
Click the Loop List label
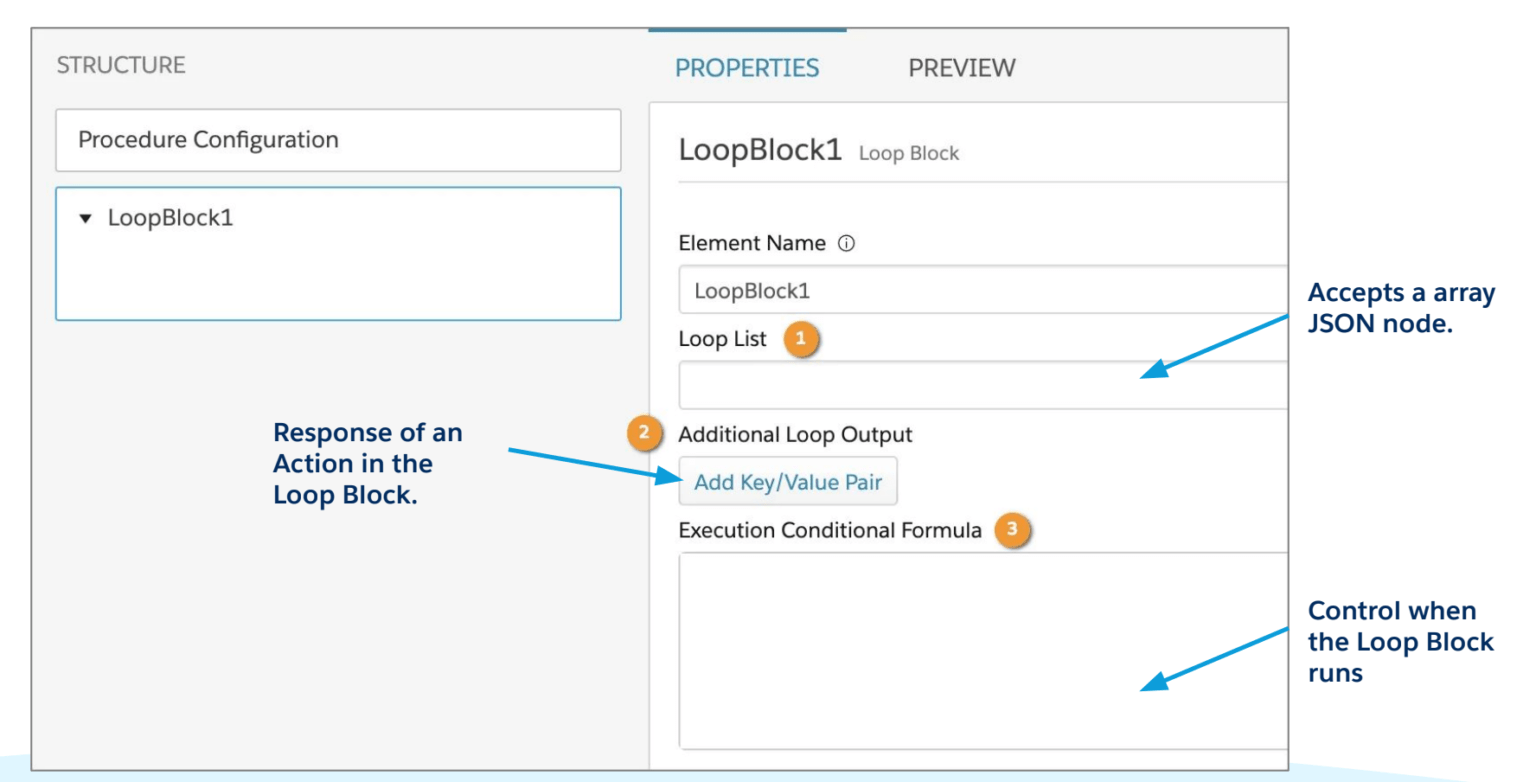(722, 339)
